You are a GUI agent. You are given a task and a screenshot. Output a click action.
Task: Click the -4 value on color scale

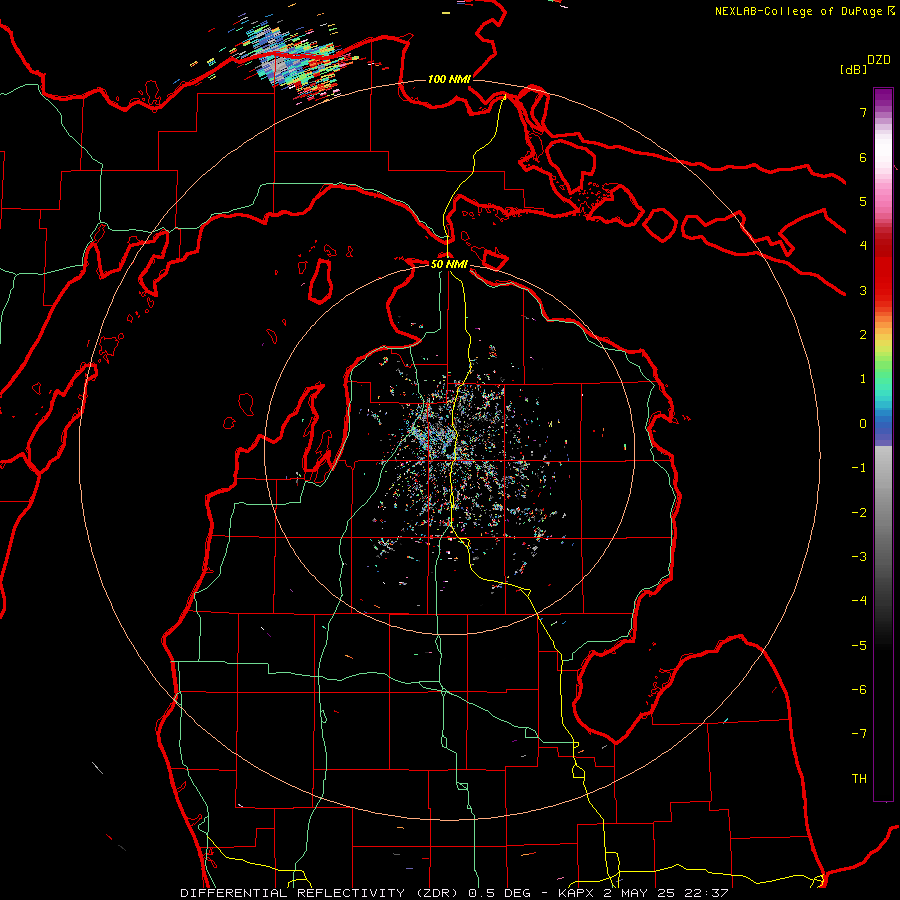coord(859,600)
